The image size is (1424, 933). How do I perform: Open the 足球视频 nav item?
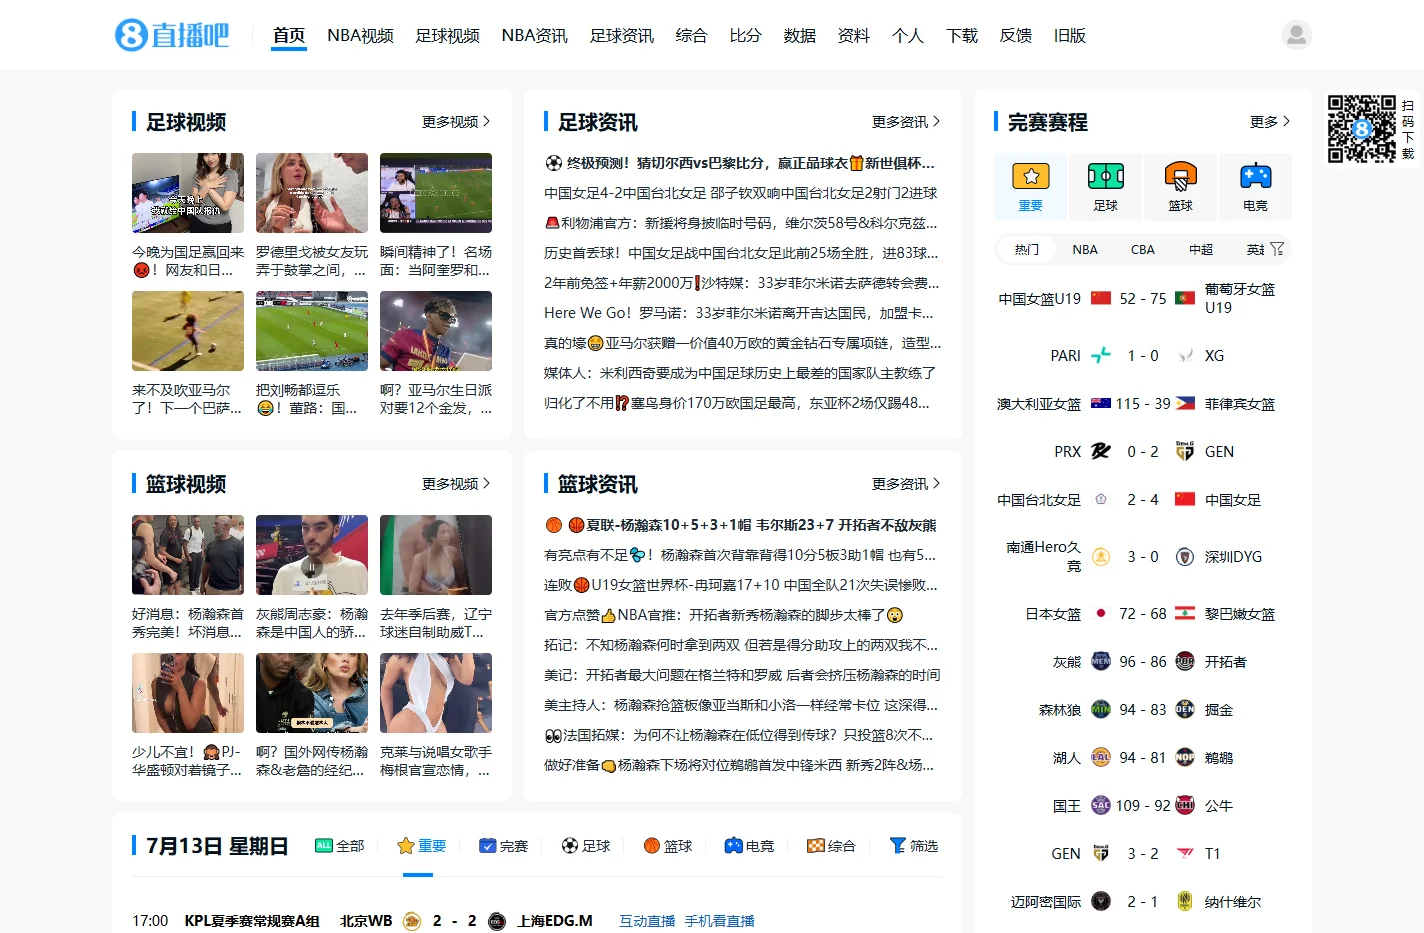[x=447, y=35]
